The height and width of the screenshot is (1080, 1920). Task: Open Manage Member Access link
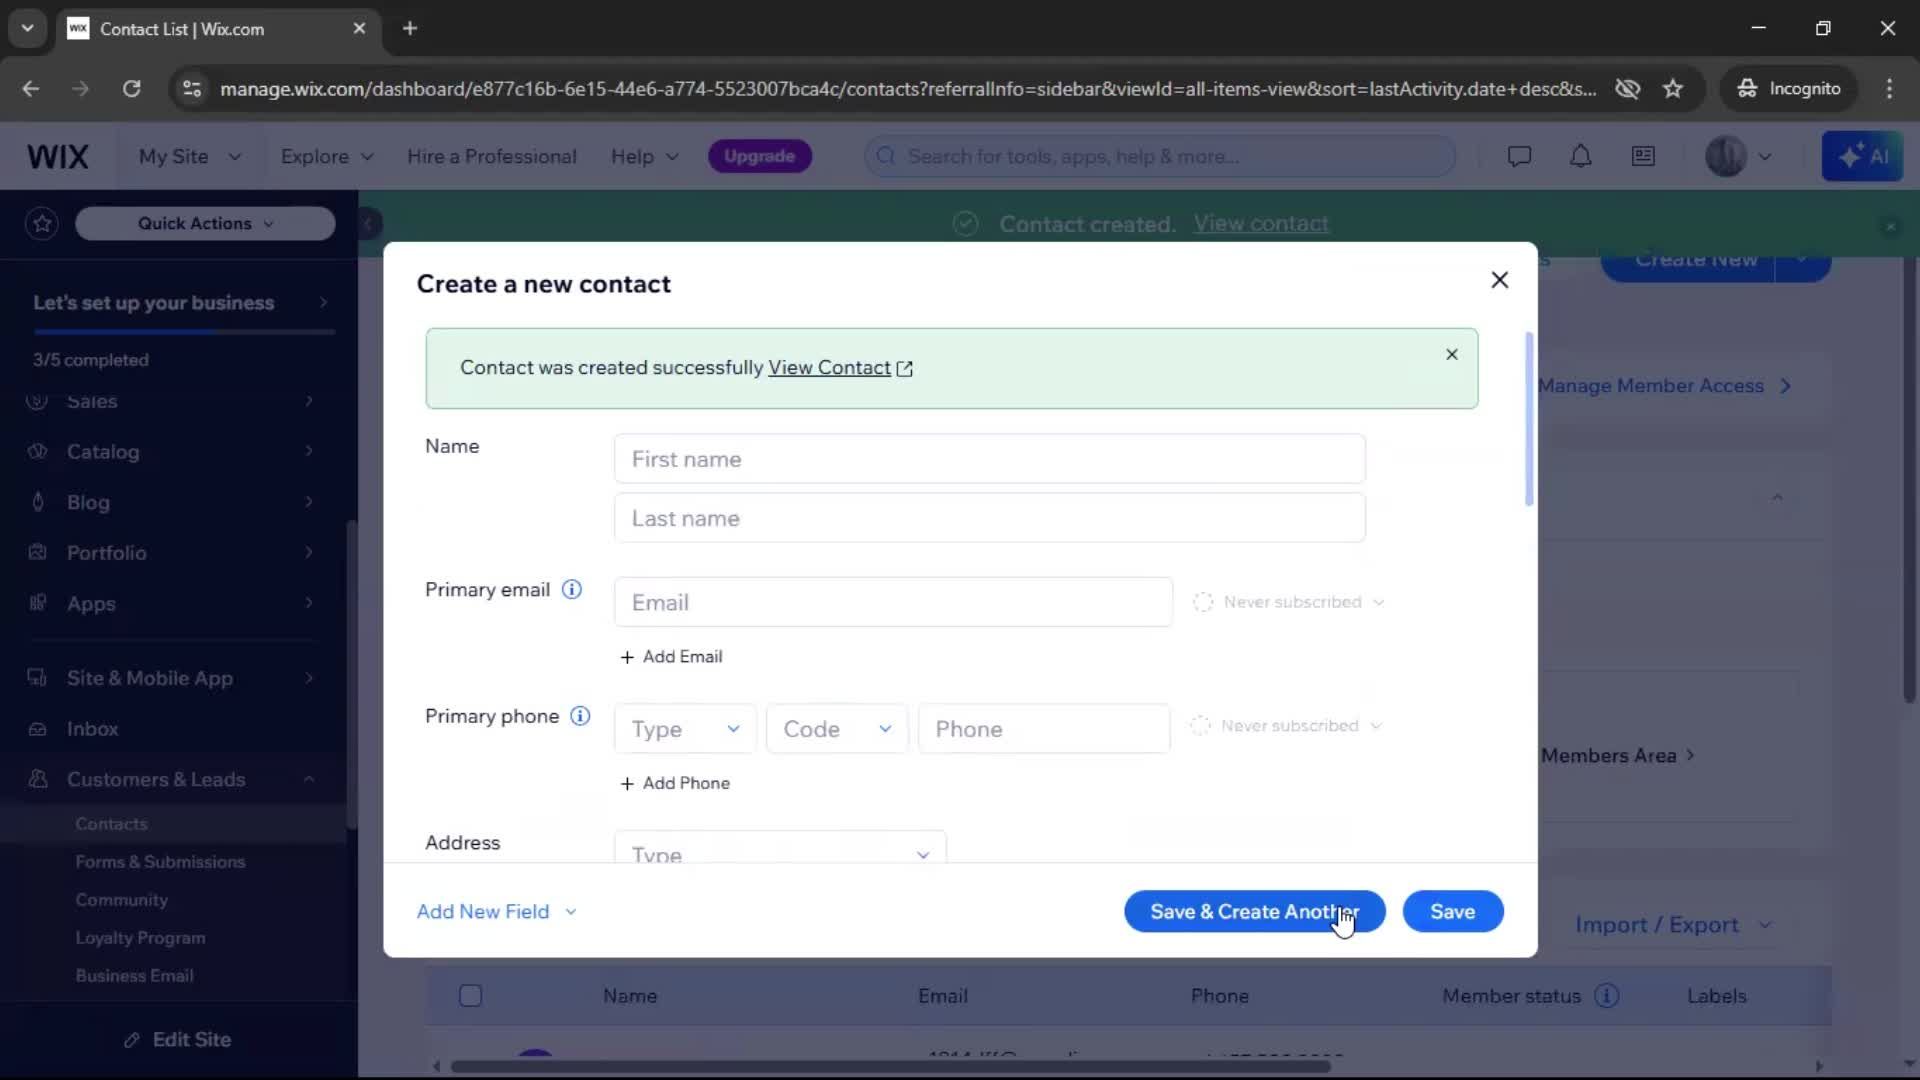1664,386
